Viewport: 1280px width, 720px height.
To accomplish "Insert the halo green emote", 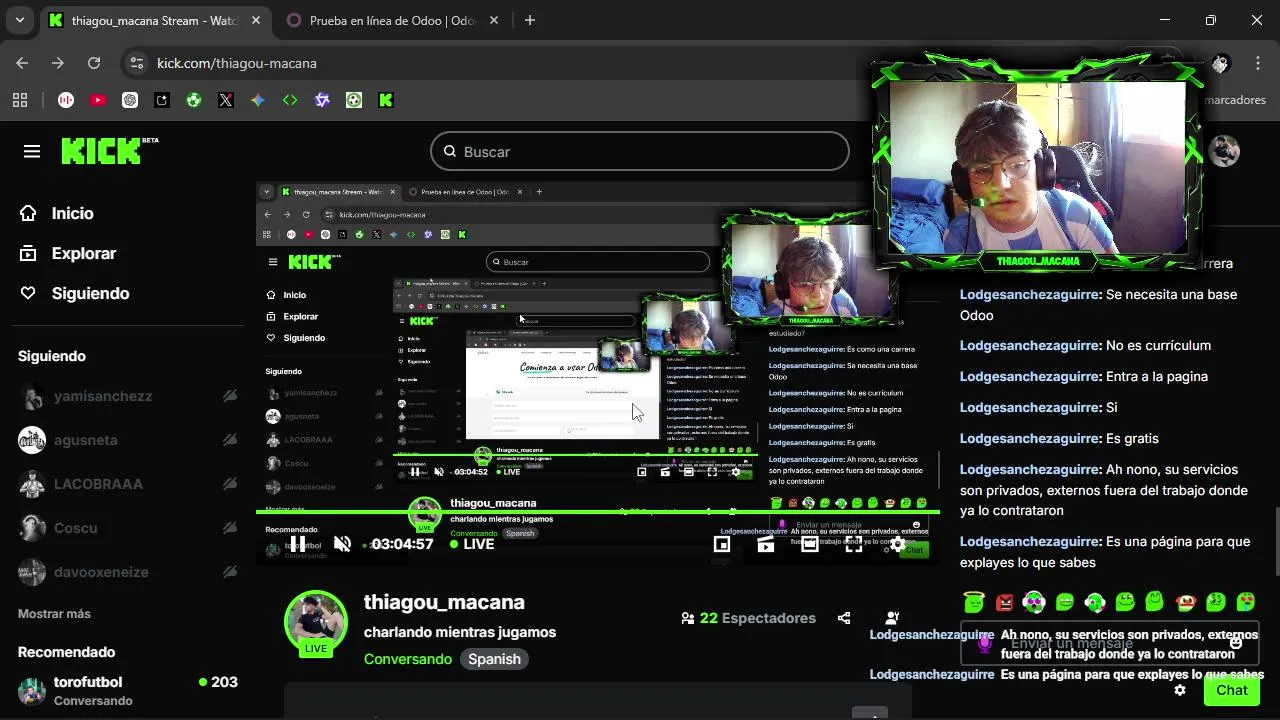I will click(974, 602).
